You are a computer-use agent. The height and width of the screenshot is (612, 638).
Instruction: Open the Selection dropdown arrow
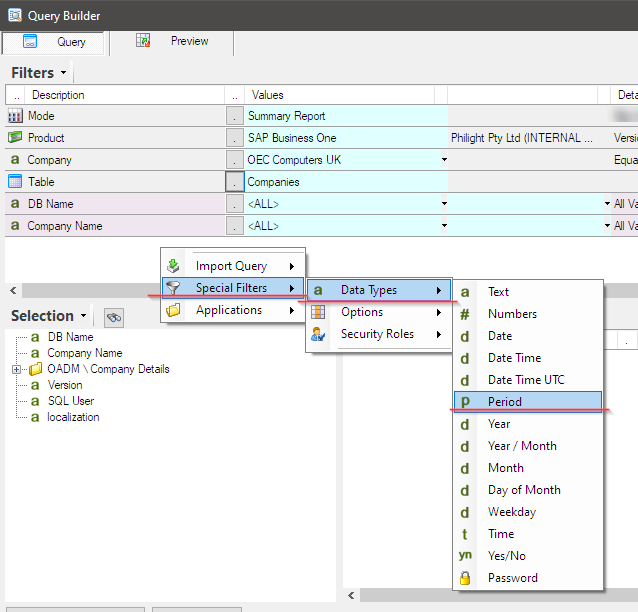(x=83, y=316)
